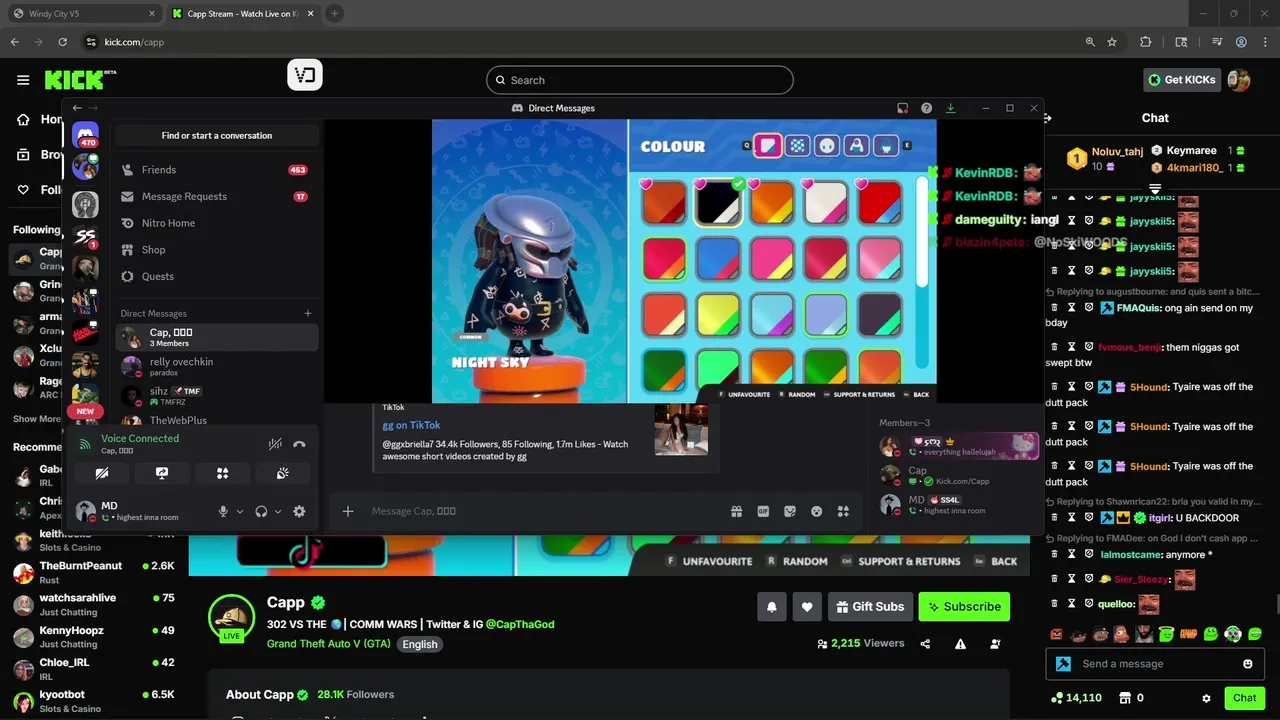The width and height of the screenshot is (1280, 720).
Task: Click the MD member in members list
Action: pos(958,505)
